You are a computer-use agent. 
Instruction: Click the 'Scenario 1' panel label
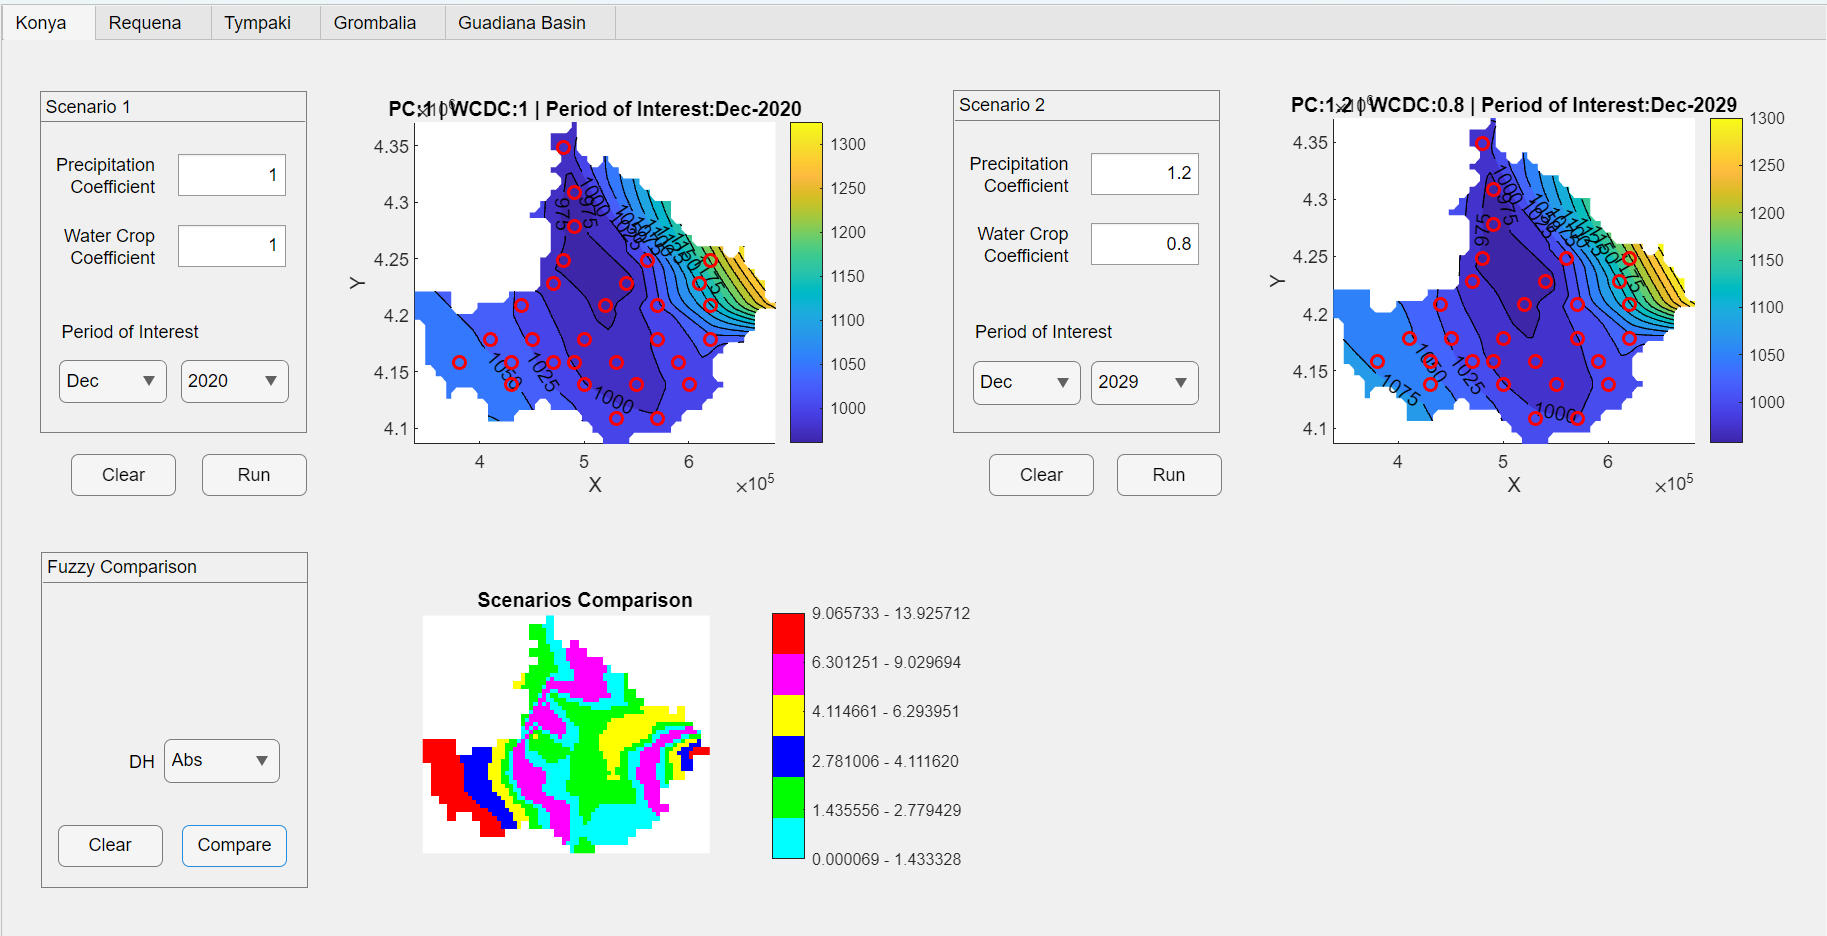click(x=88, y=107)
